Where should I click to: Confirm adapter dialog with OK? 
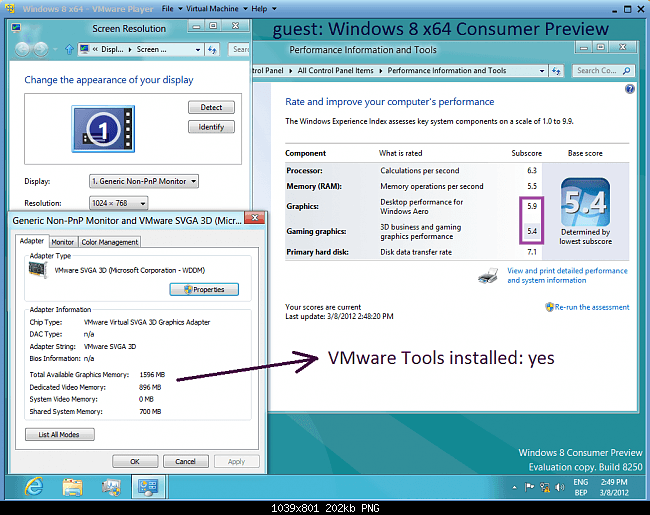coord(135,462)
